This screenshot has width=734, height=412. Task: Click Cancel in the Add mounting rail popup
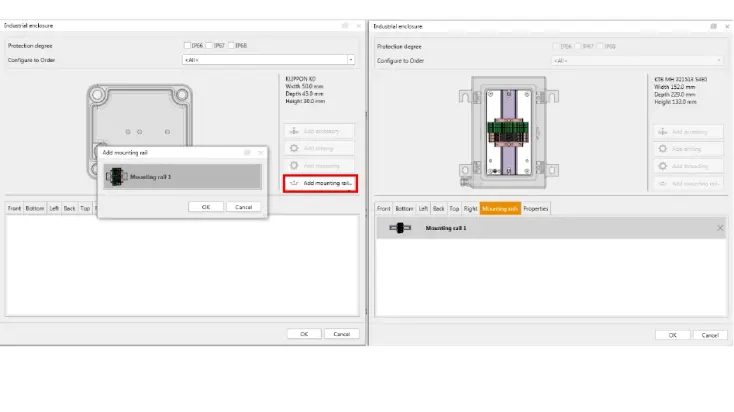[243, 207]
